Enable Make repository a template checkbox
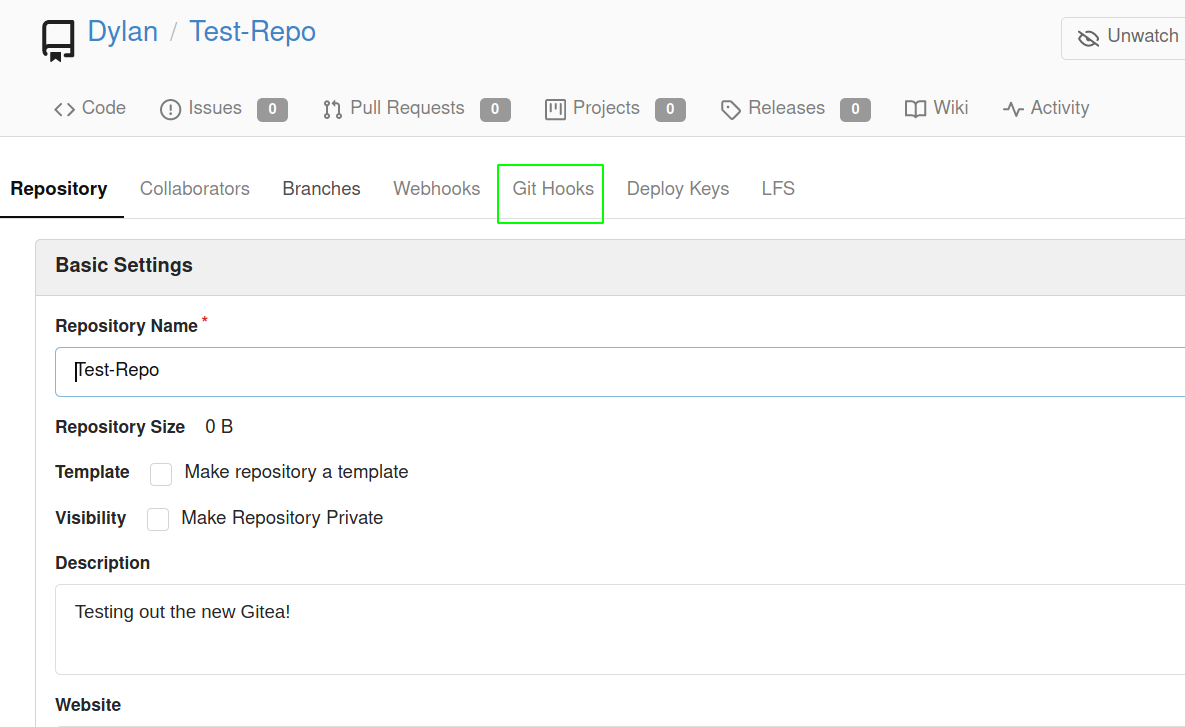Screen dimensions: 1185x727 [161, 474]
